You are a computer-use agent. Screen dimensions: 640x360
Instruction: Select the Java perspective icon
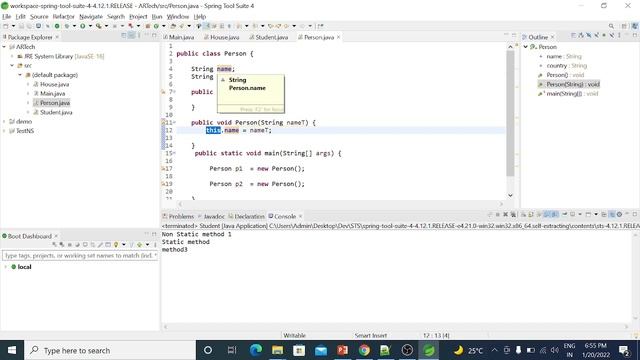[635, 26]
